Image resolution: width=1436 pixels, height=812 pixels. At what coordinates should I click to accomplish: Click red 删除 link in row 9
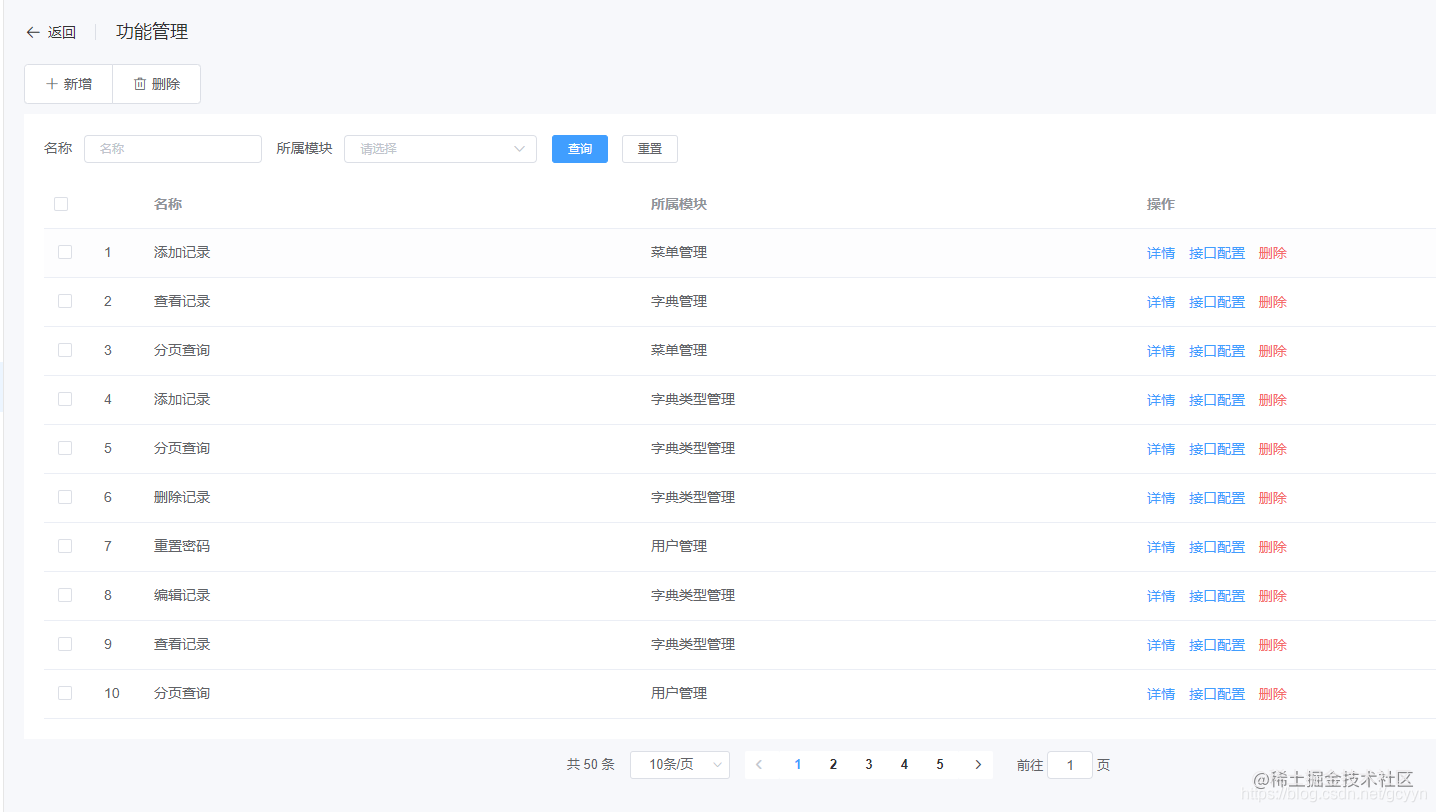(x=1273, y=645)
